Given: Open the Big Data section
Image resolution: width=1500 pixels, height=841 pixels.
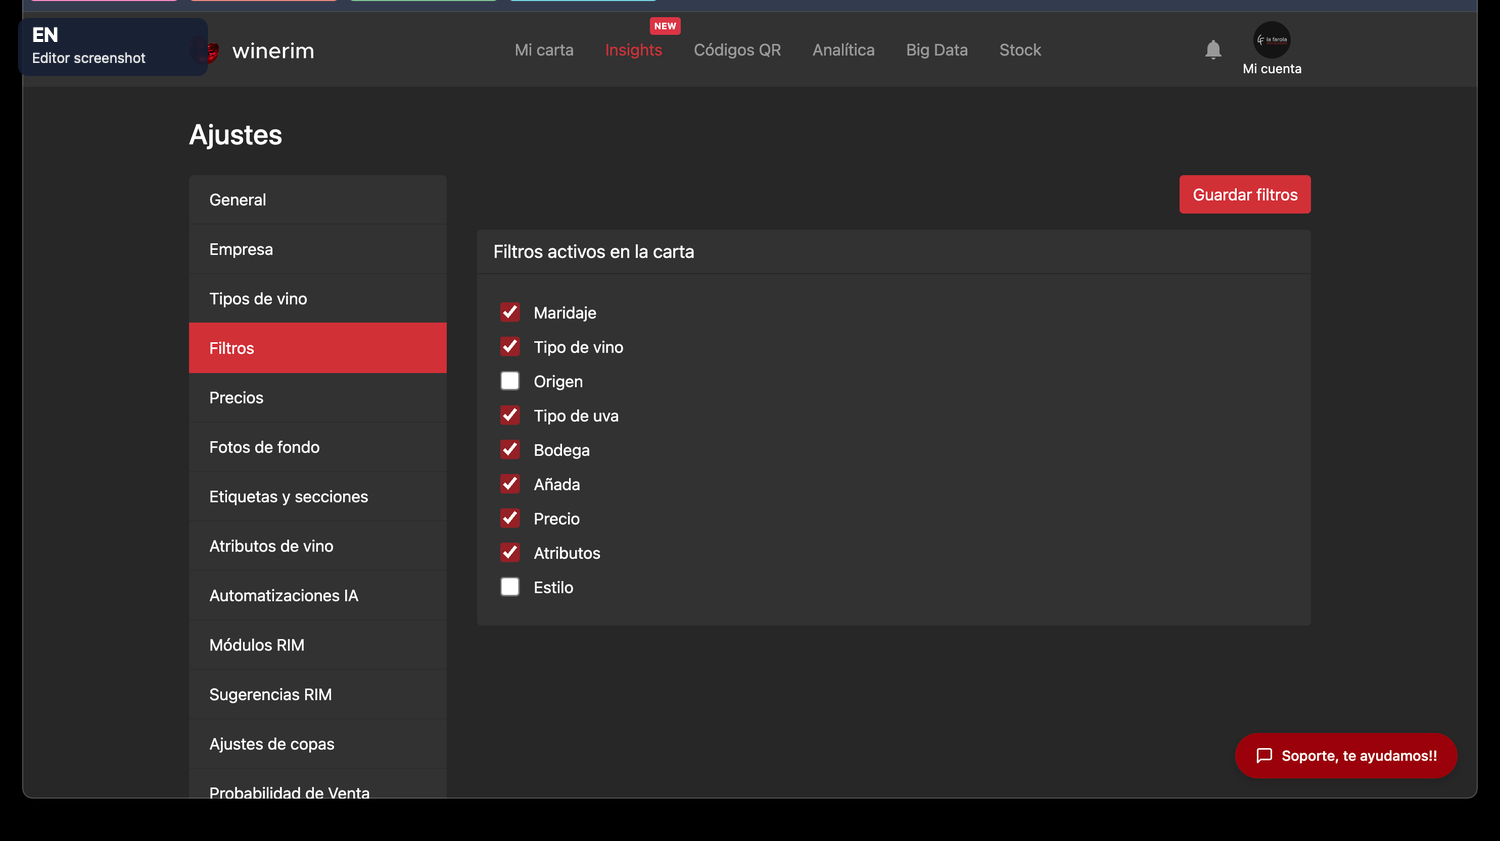Looking at the screenshot, I should coord(937,50).
